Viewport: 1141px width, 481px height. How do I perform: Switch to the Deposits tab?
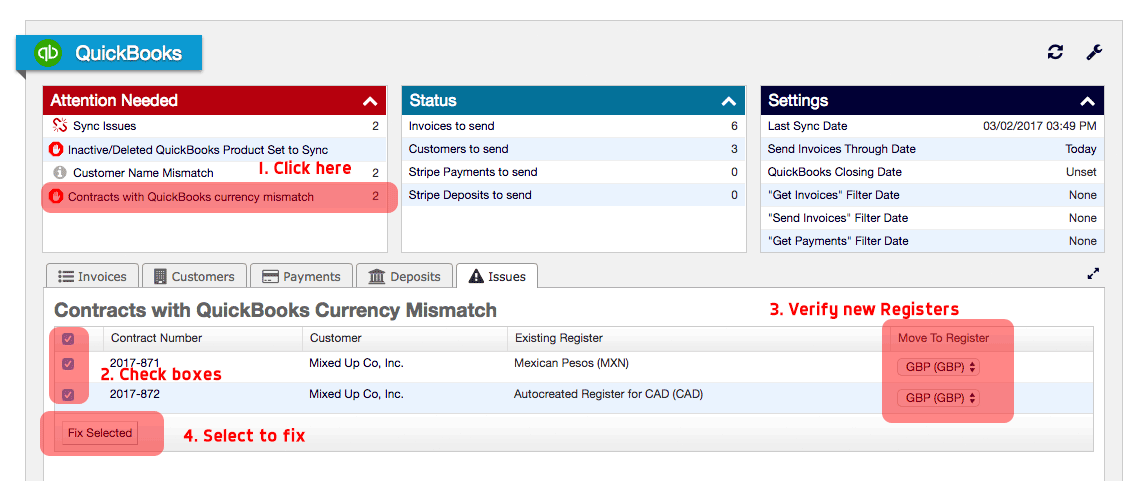(404, 277)
